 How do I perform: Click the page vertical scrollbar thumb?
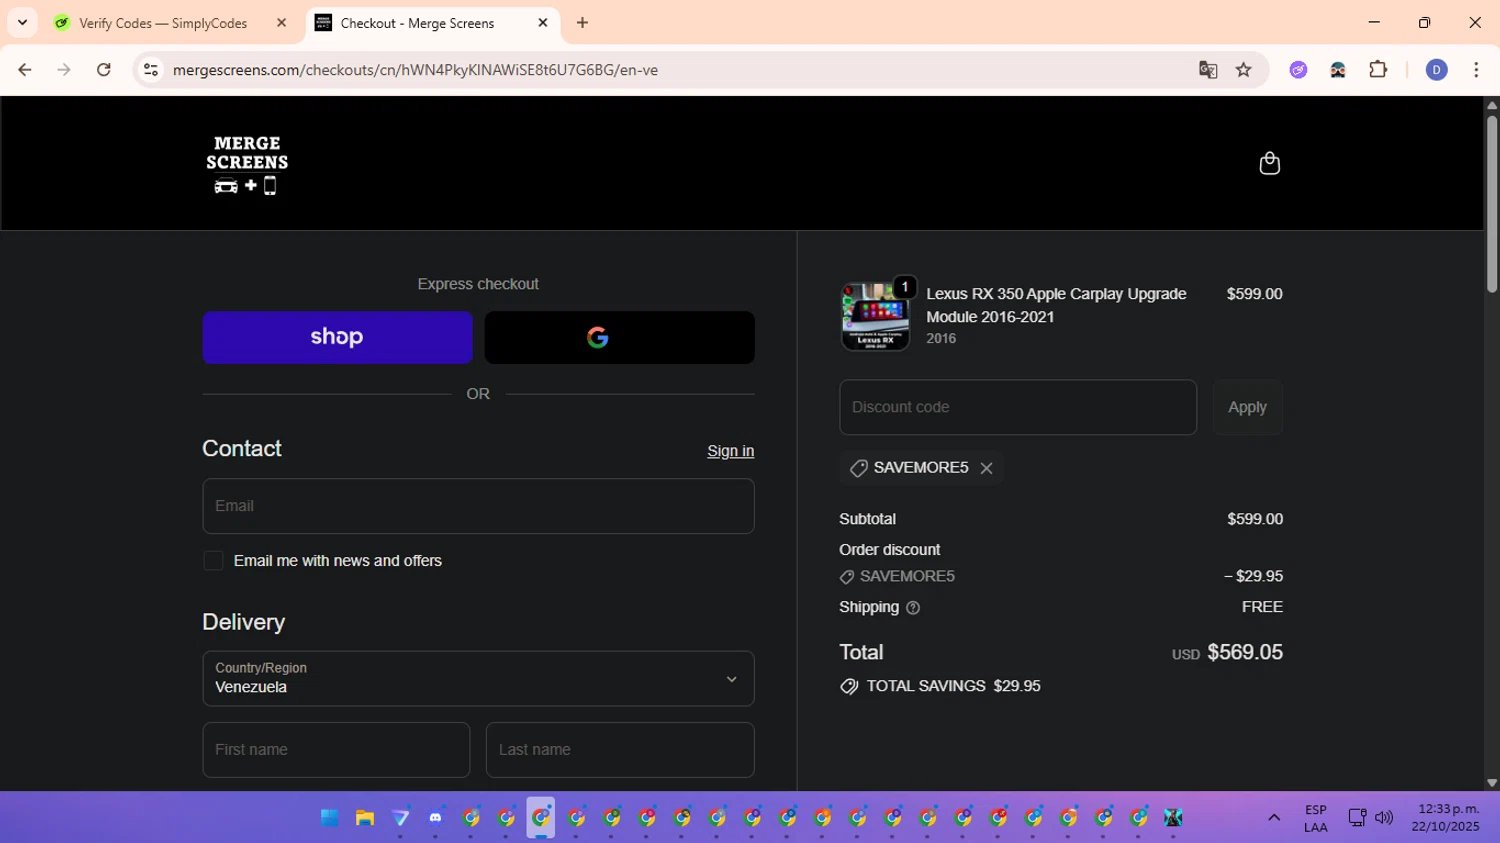coord(1491,204)
